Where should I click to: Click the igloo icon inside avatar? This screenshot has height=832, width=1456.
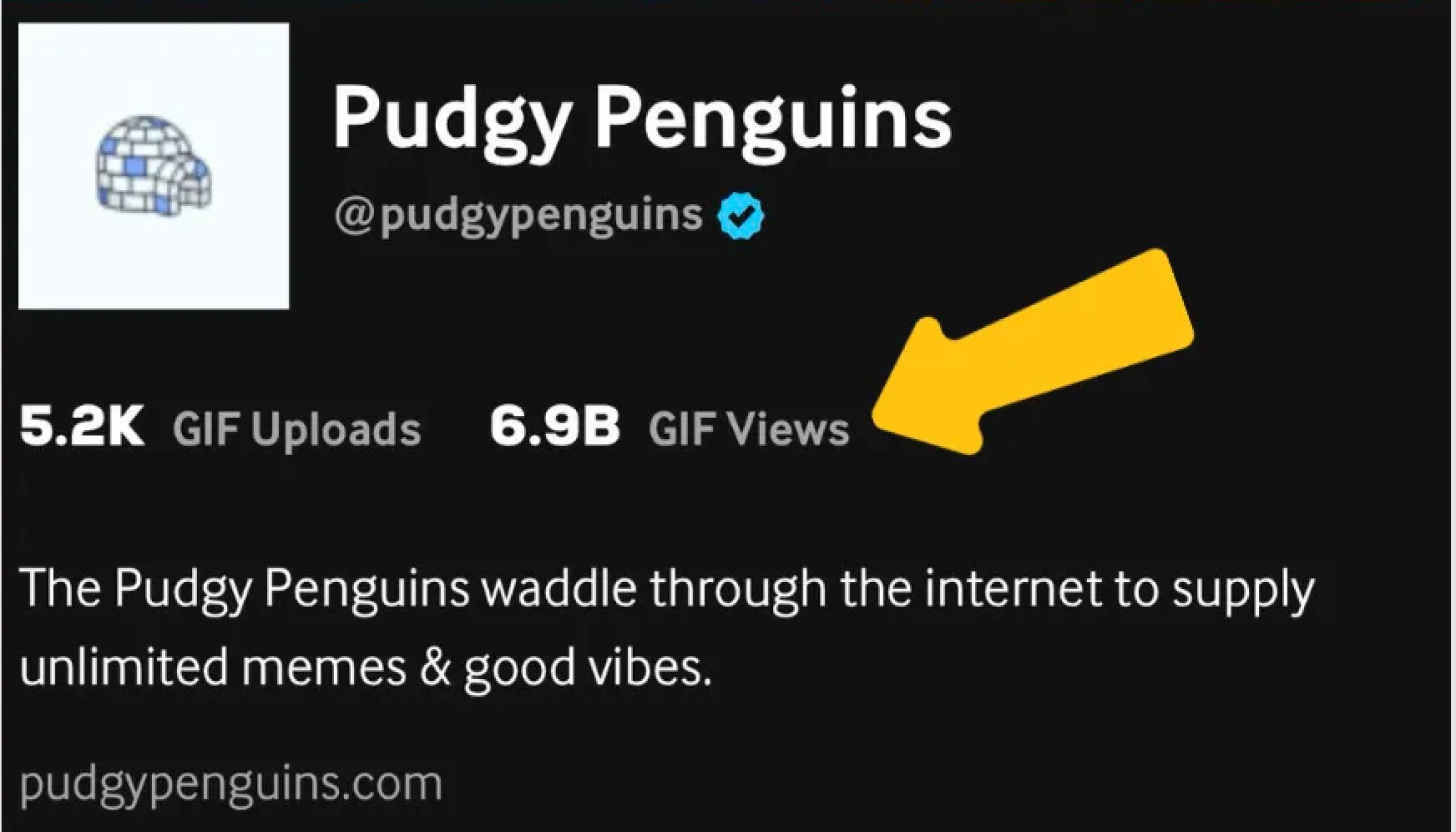click(153, 166)
